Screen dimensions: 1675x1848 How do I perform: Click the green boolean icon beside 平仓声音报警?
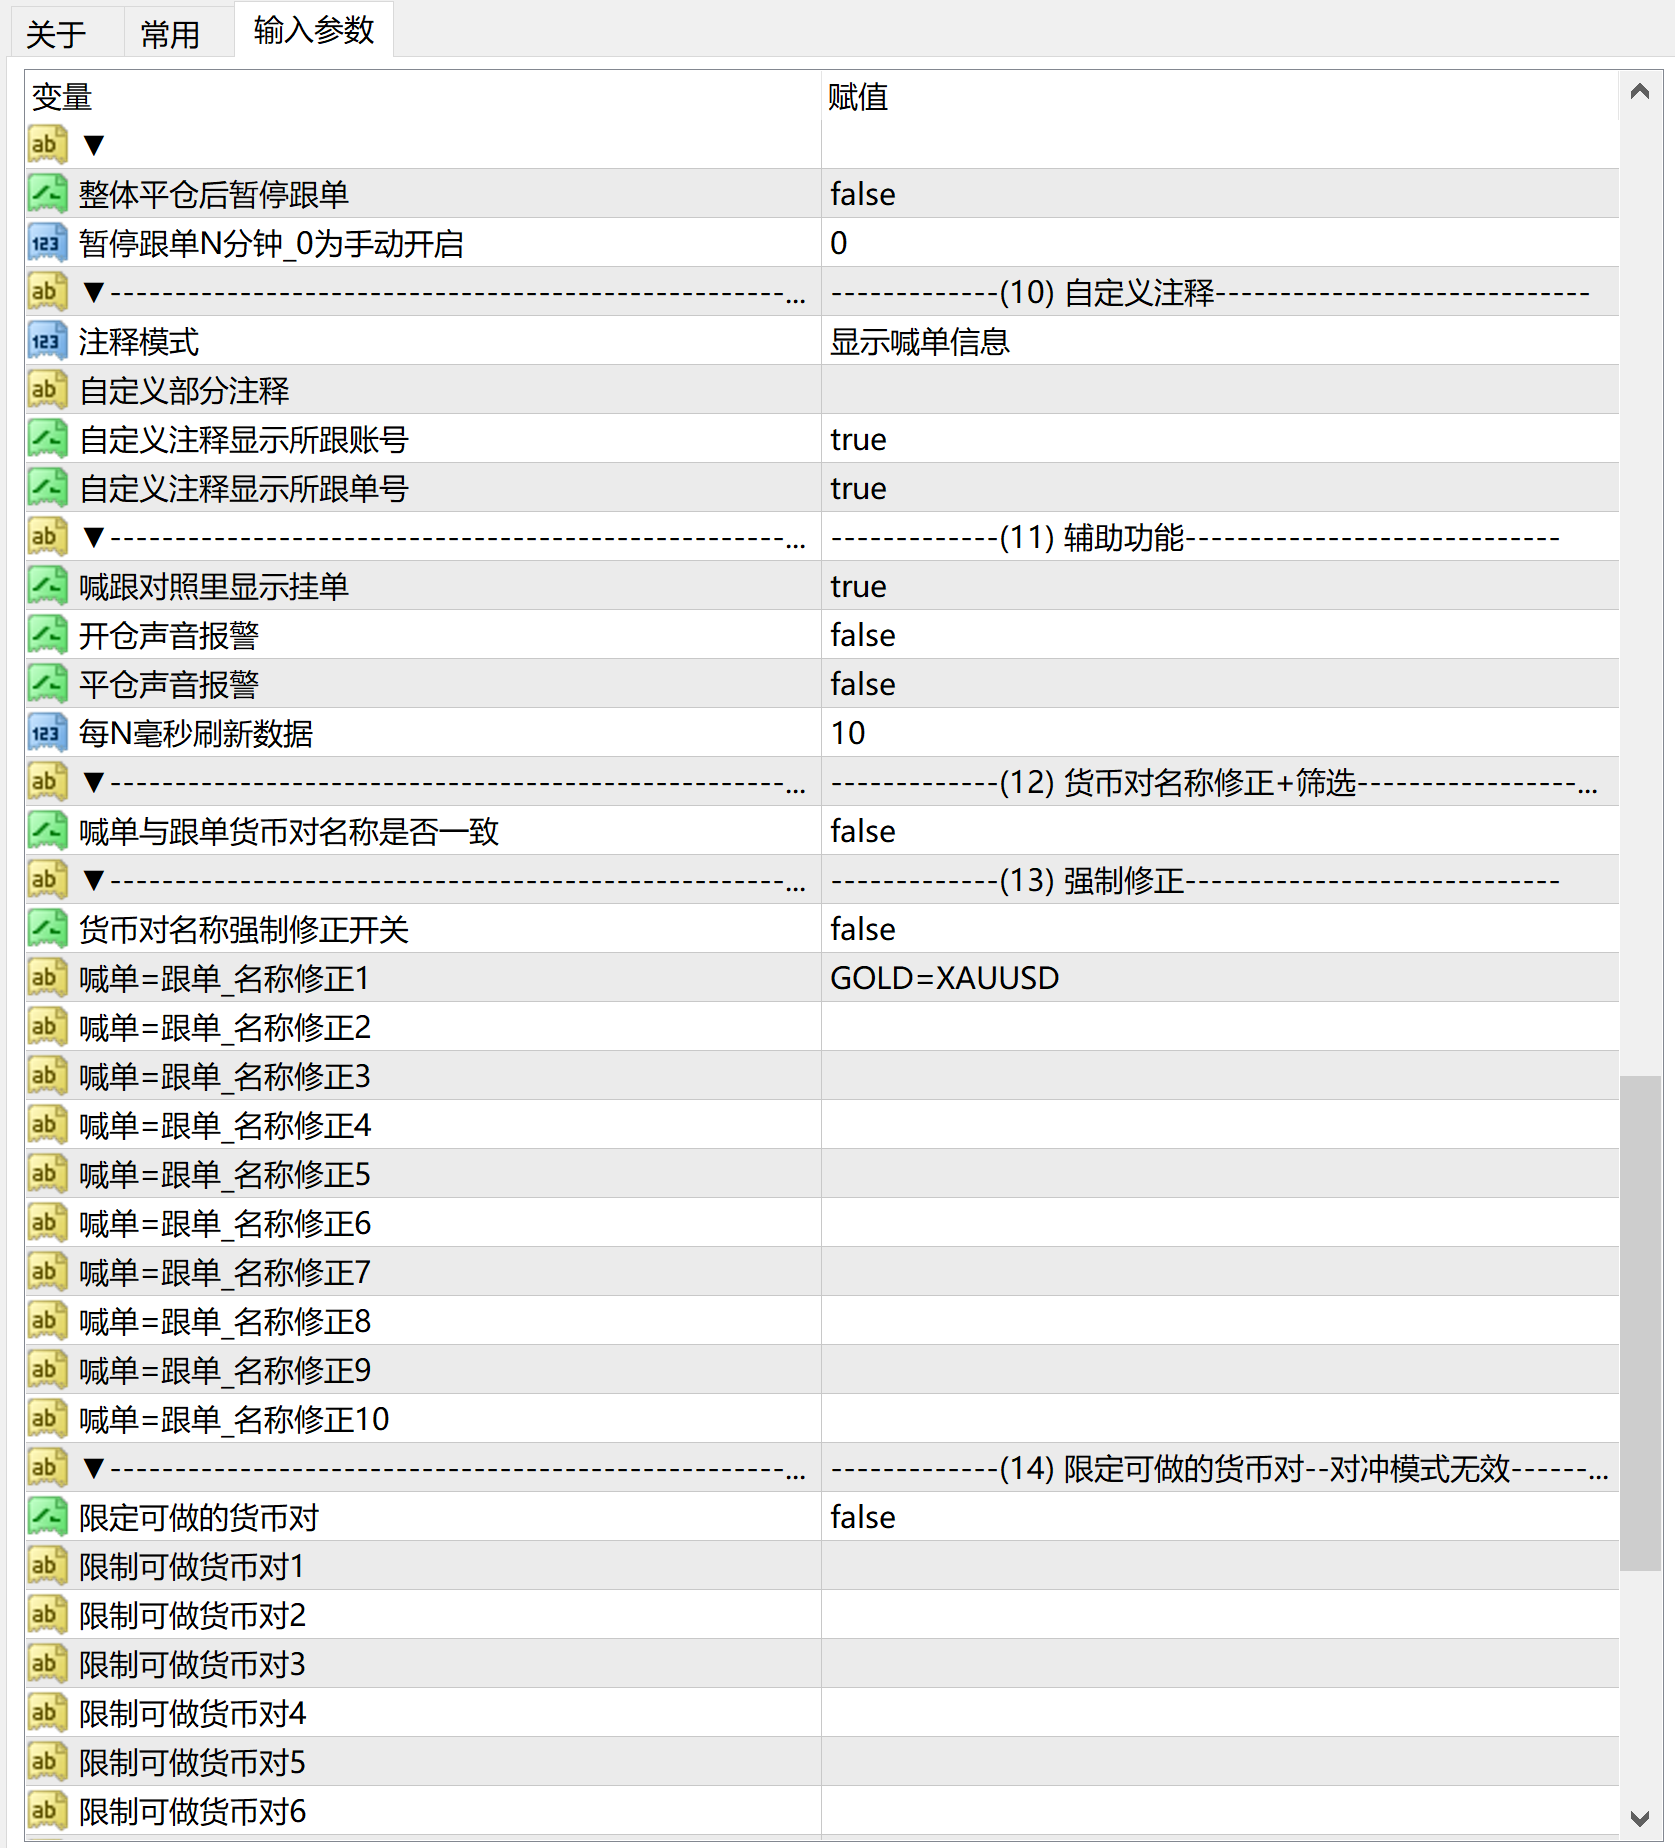pos(46,683)
